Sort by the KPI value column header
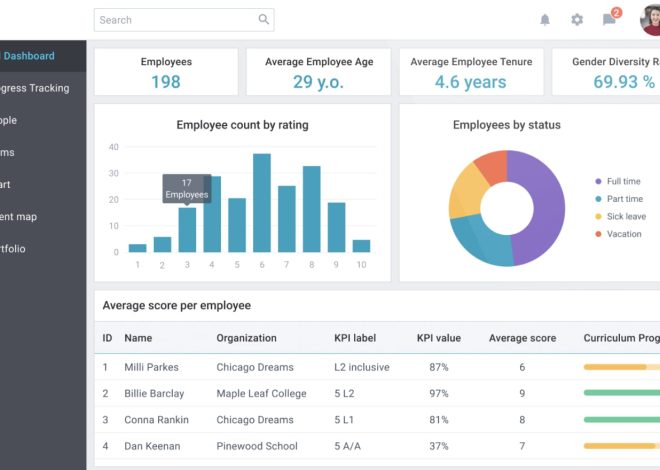Image resolution: width=660 pixels, height=470 pixels. (x=439, y=338)
